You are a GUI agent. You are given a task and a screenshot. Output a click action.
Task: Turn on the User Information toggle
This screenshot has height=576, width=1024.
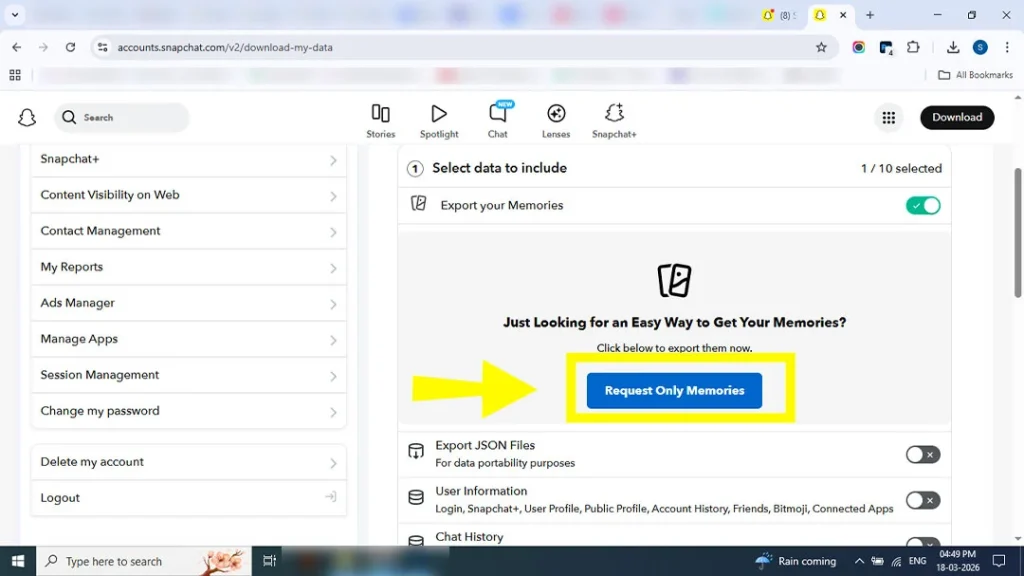click(x=922, y=499)
